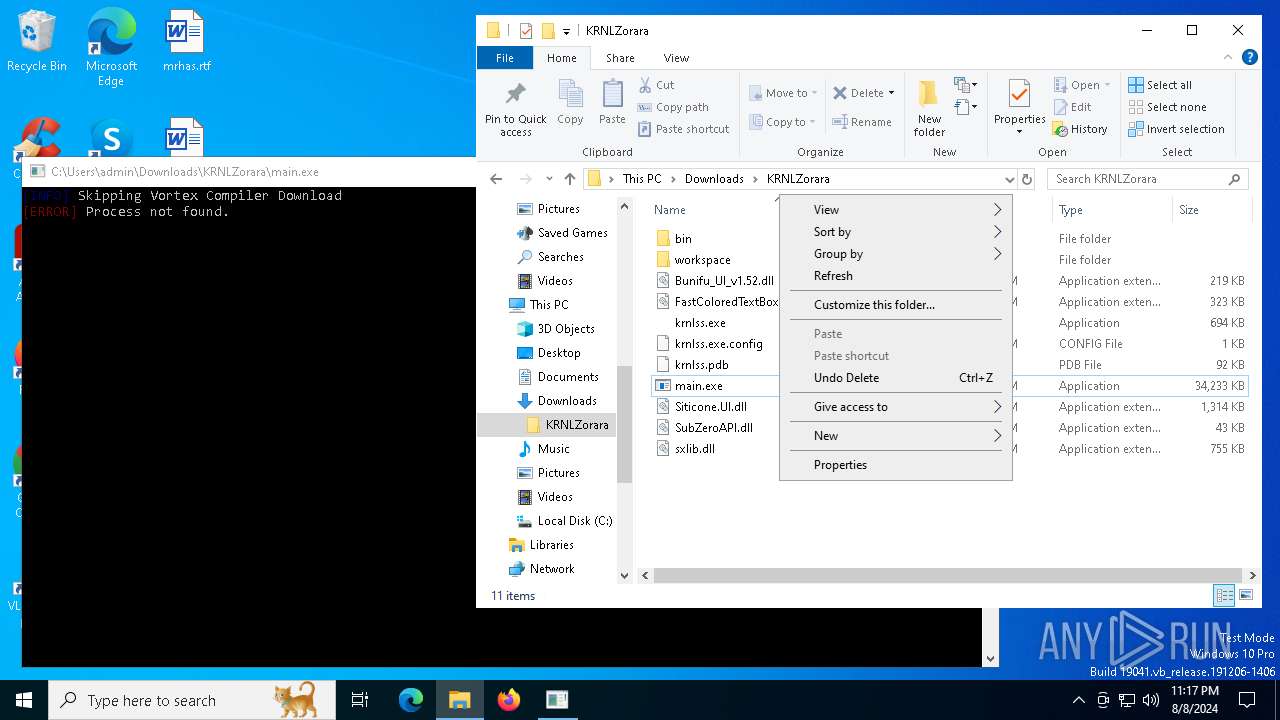The height and width of the screenshot is (720, 1280).
Task: Select the workspace folder
Action: (693, 260)
